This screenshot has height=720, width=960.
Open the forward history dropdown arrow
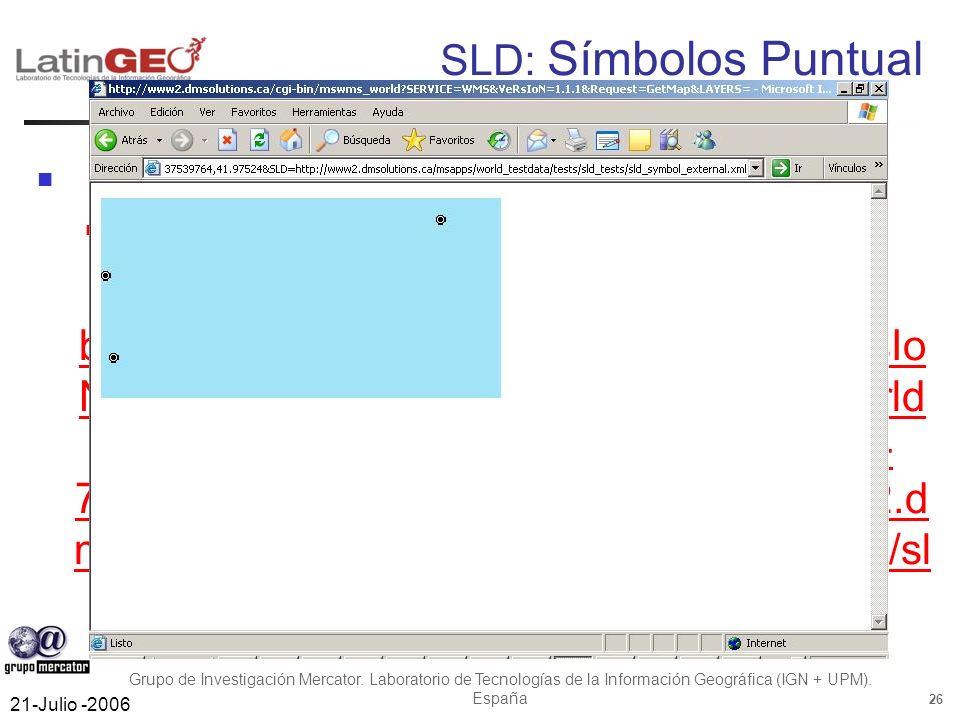(204, 140)
